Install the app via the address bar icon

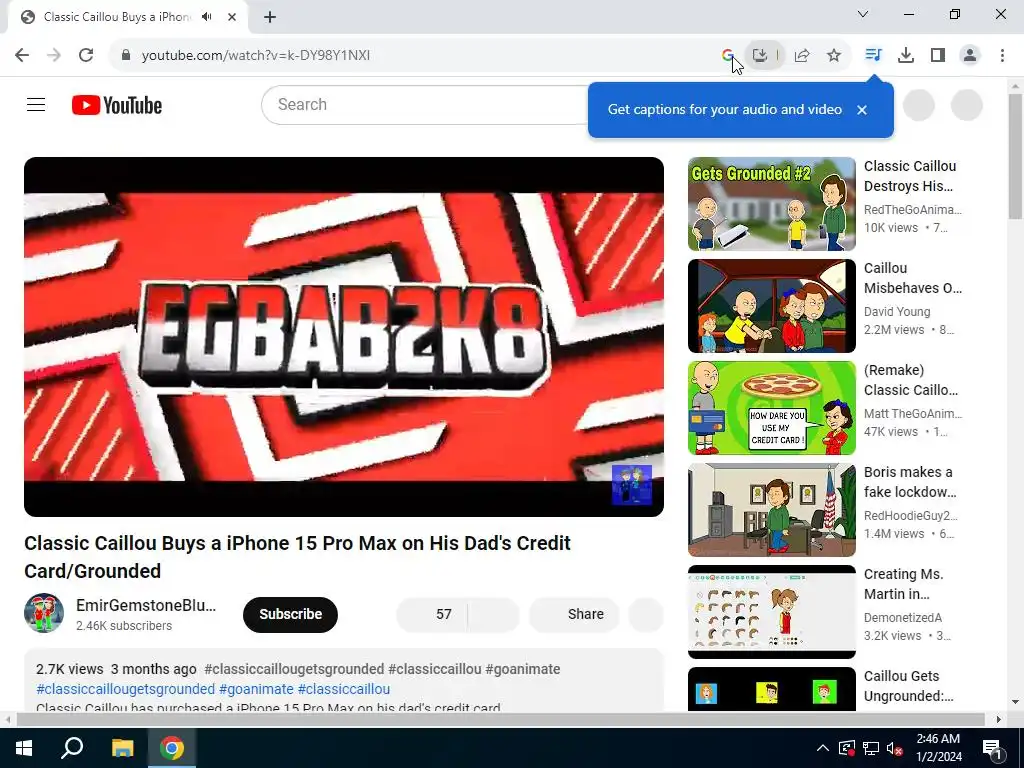point(760,56)
